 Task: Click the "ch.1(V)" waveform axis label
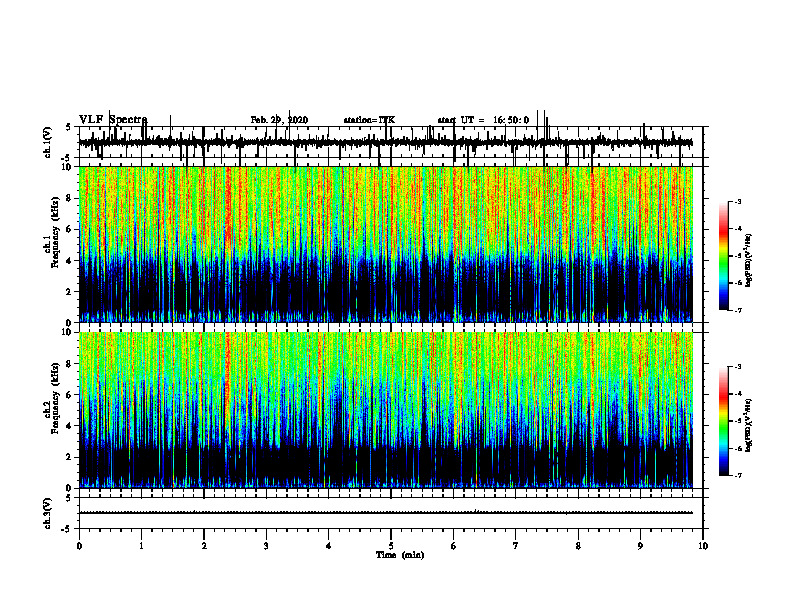pos(48,142)
